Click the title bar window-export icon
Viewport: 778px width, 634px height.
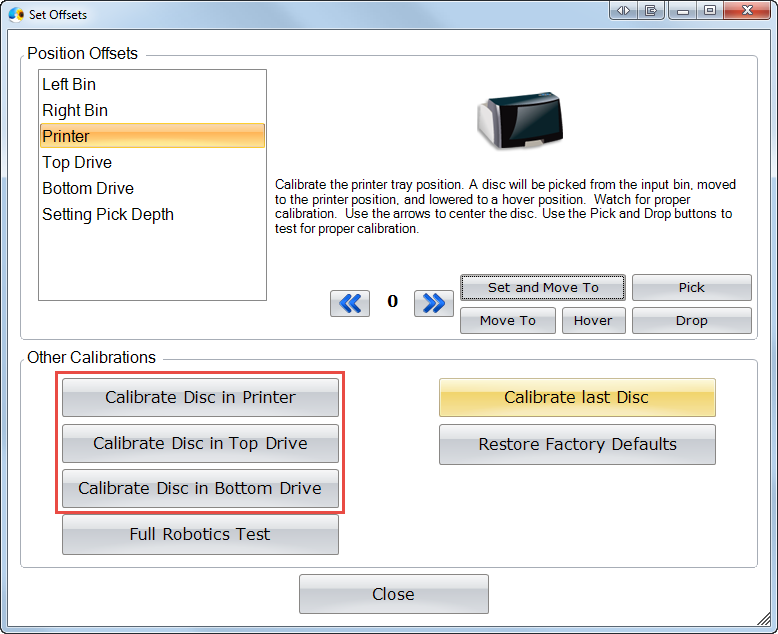[650, 10]
